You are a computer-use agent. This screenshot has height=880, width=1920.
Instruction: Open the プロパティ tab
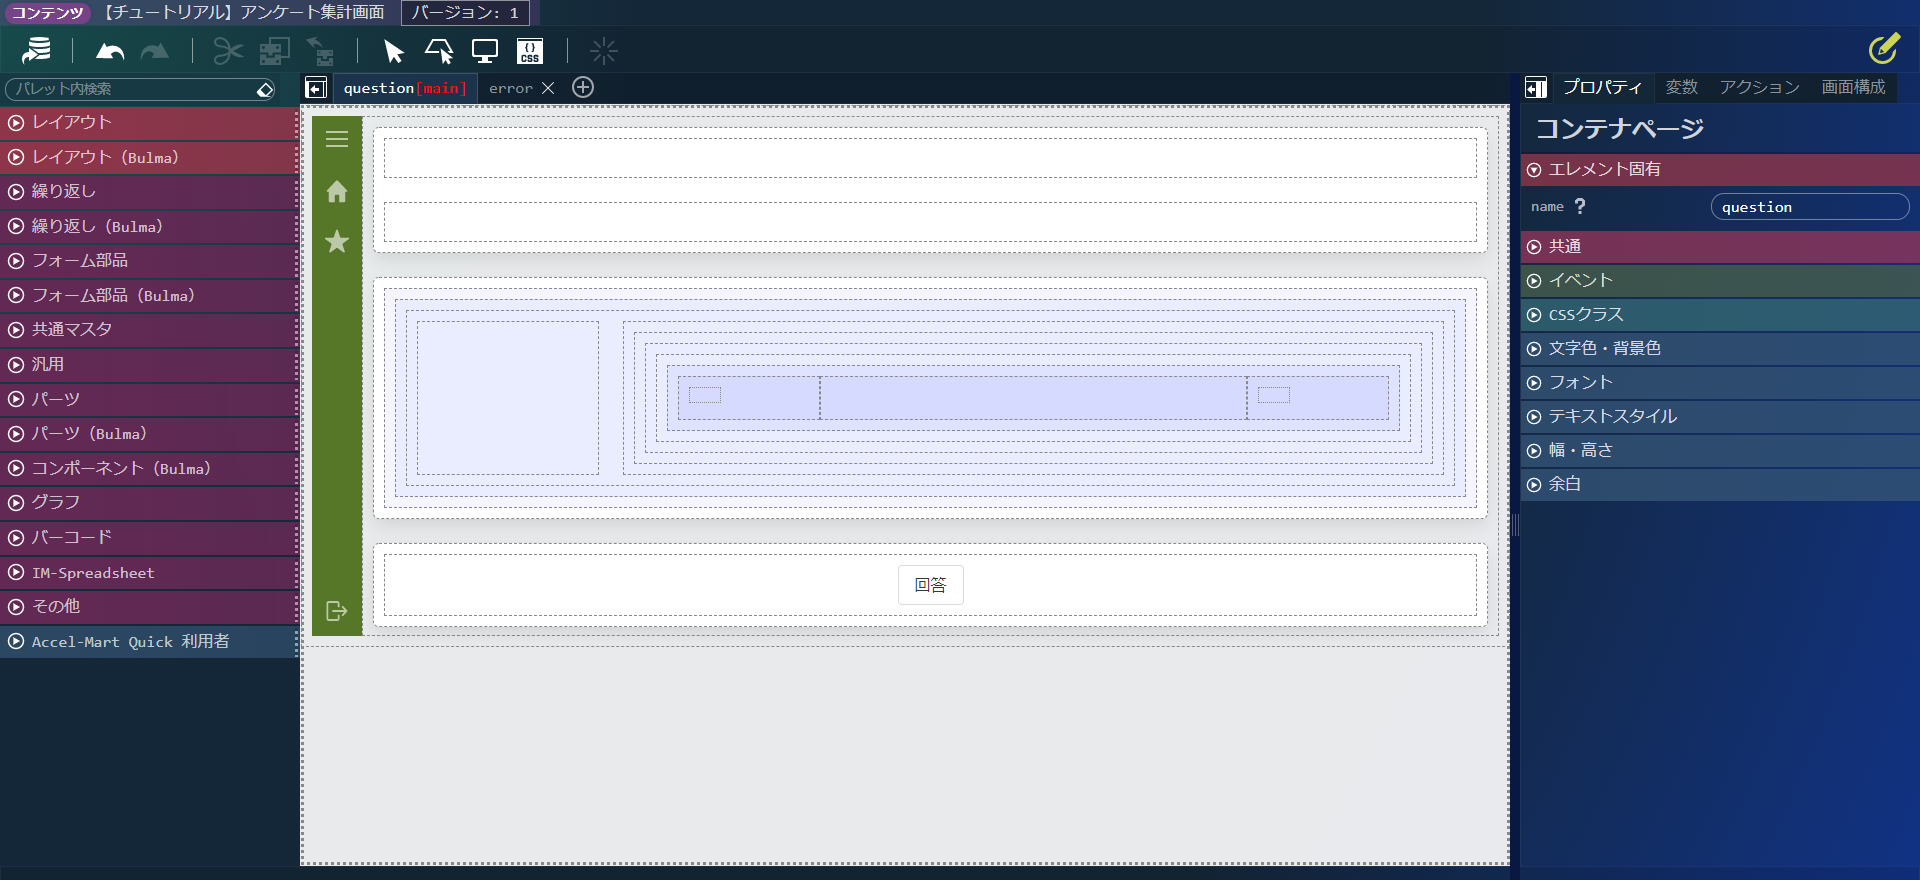(1602, 87)
